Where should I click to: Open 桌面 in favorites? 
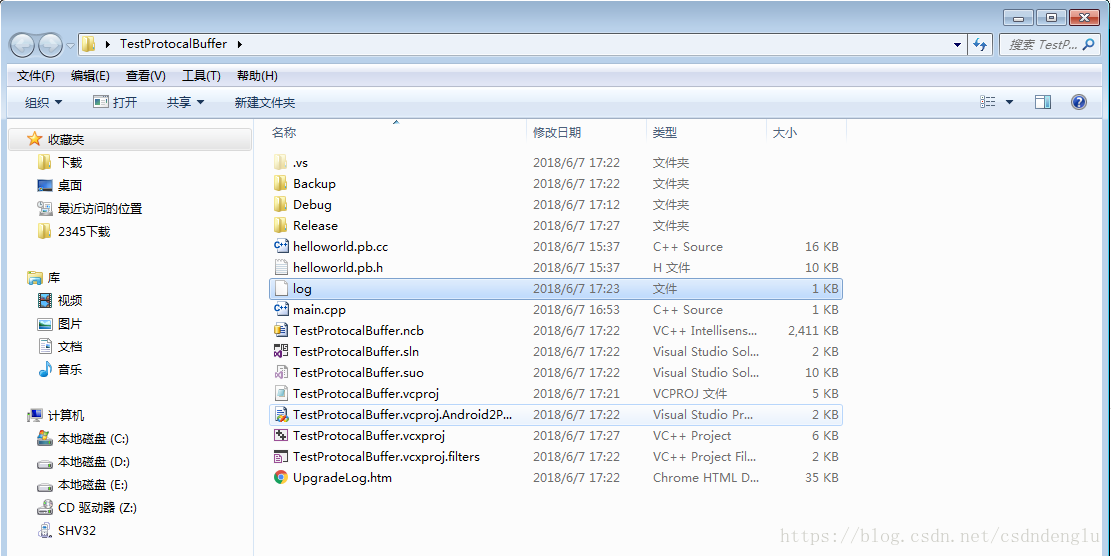(x=70, y=186)
